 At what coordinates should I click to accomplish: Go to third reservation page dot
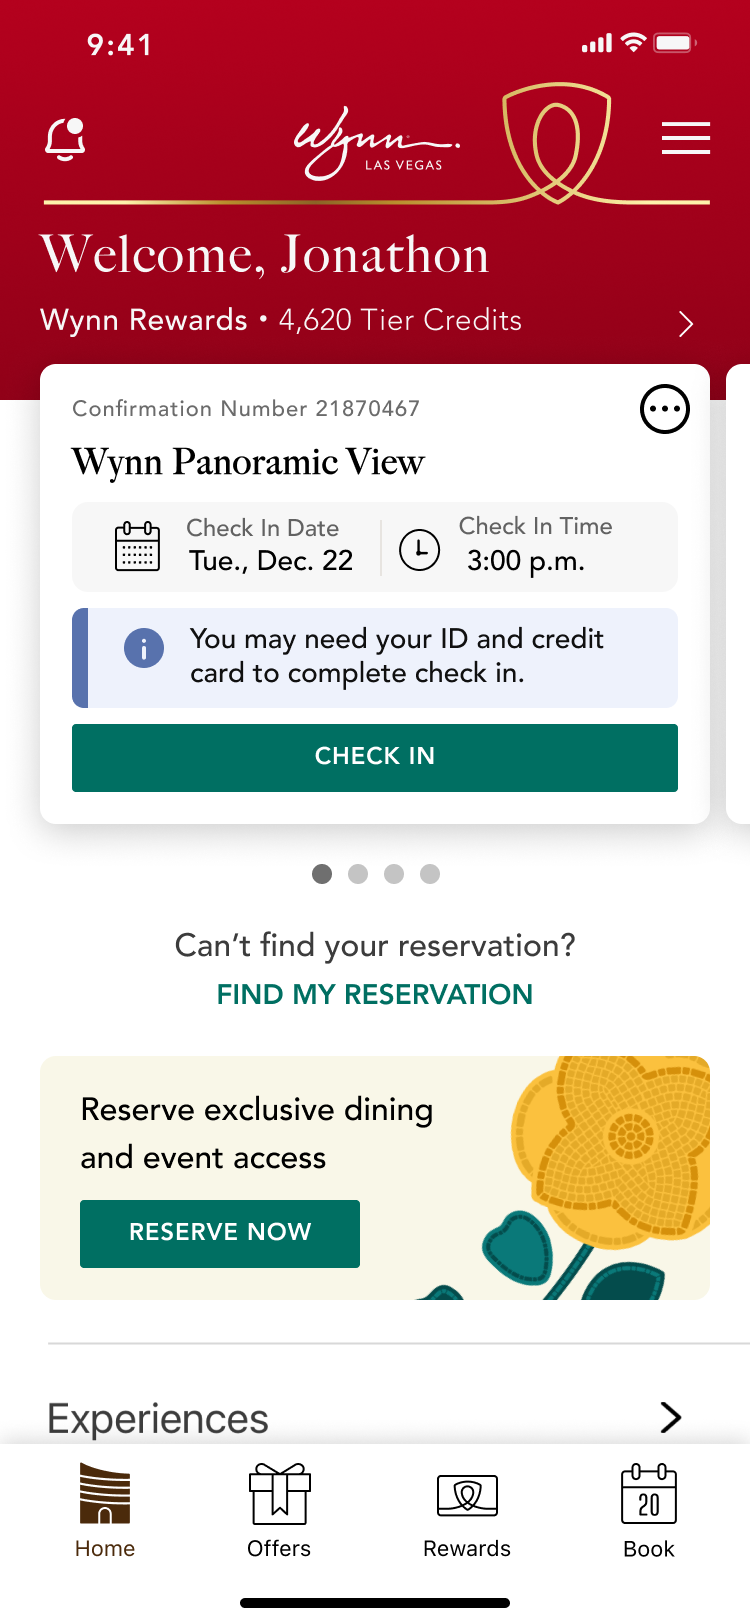[394, 874]
